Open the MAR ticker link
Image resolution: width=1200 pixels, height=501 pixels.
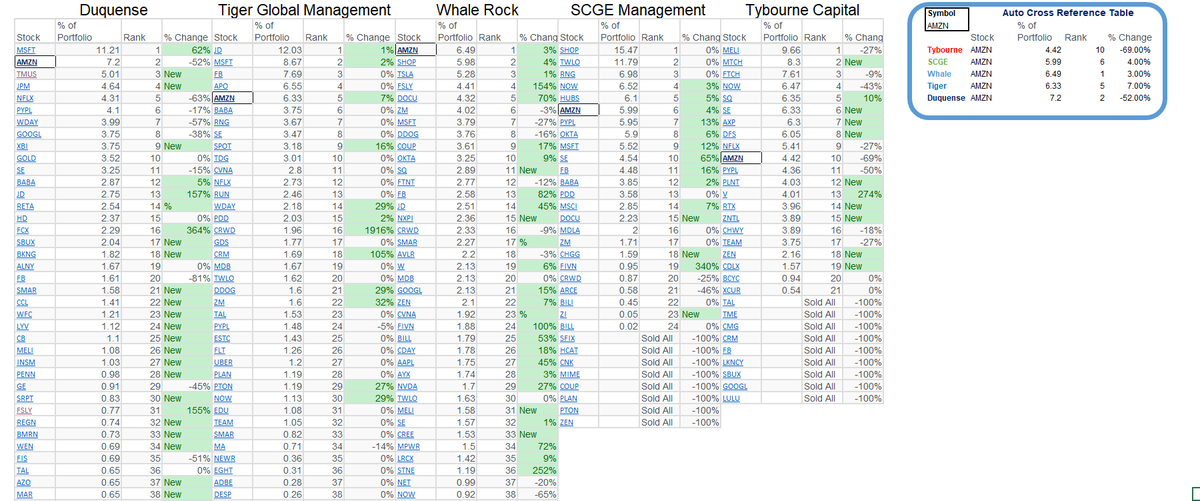(24, 495)
